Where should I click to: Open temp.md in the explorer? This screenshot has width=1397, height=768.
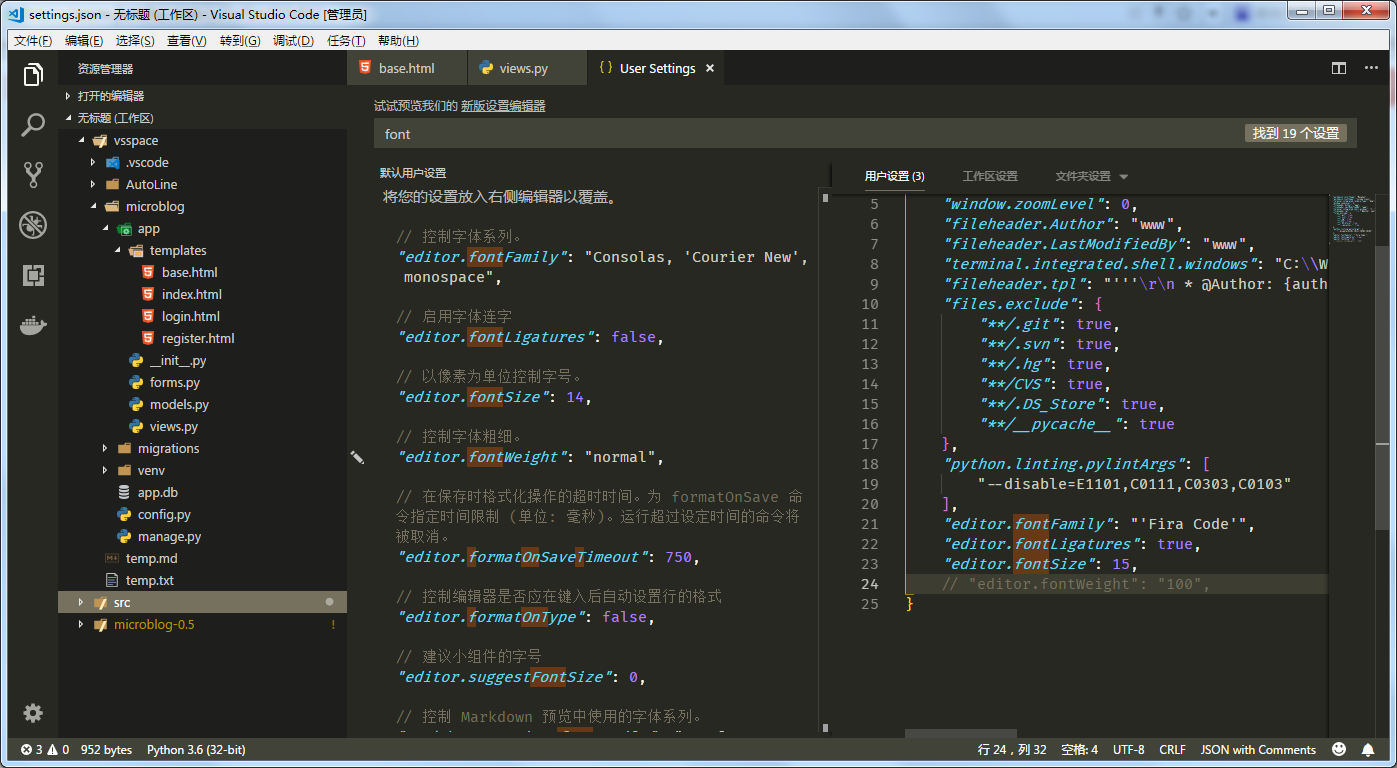coord(151,558)
